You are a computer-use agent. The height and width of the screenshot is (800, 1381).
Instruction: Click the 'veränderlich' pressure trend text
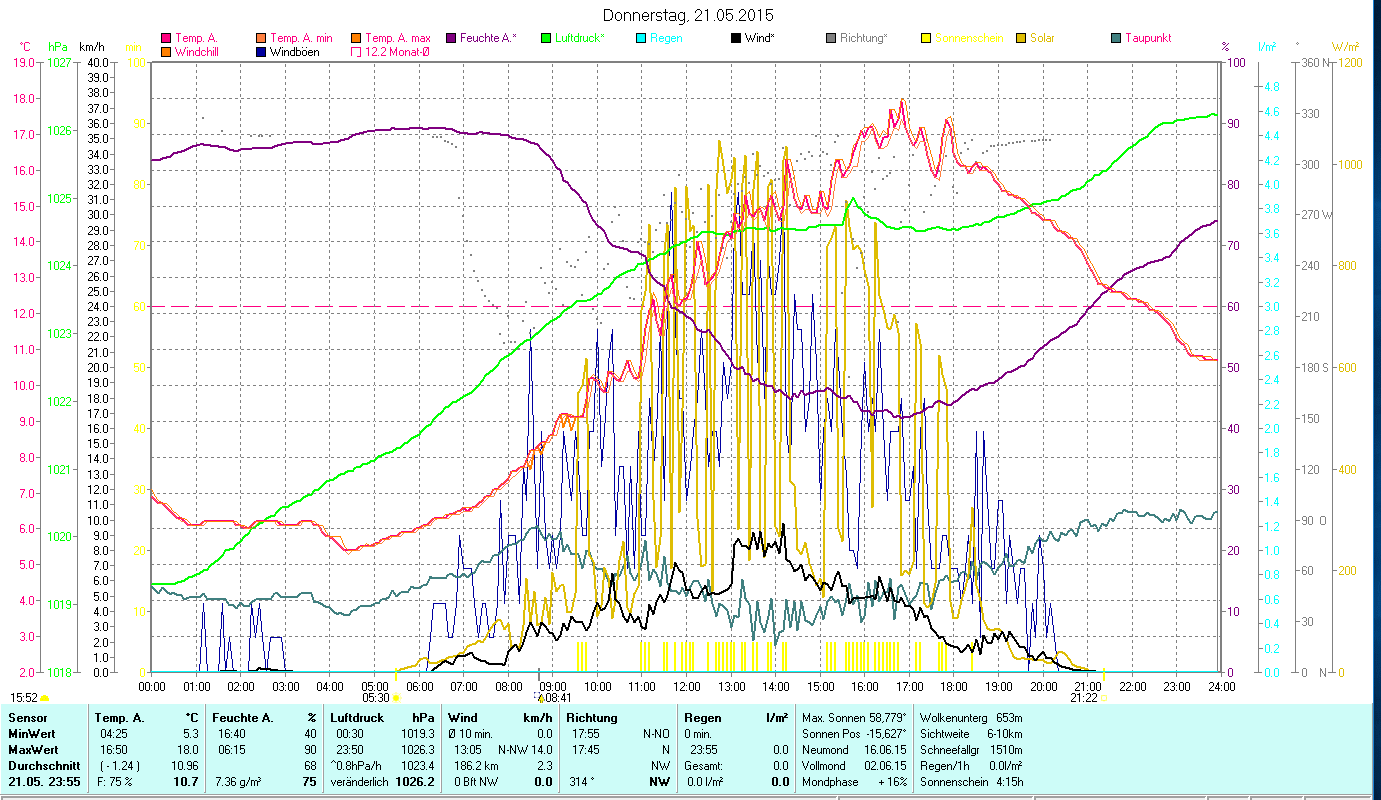point(361,782)
